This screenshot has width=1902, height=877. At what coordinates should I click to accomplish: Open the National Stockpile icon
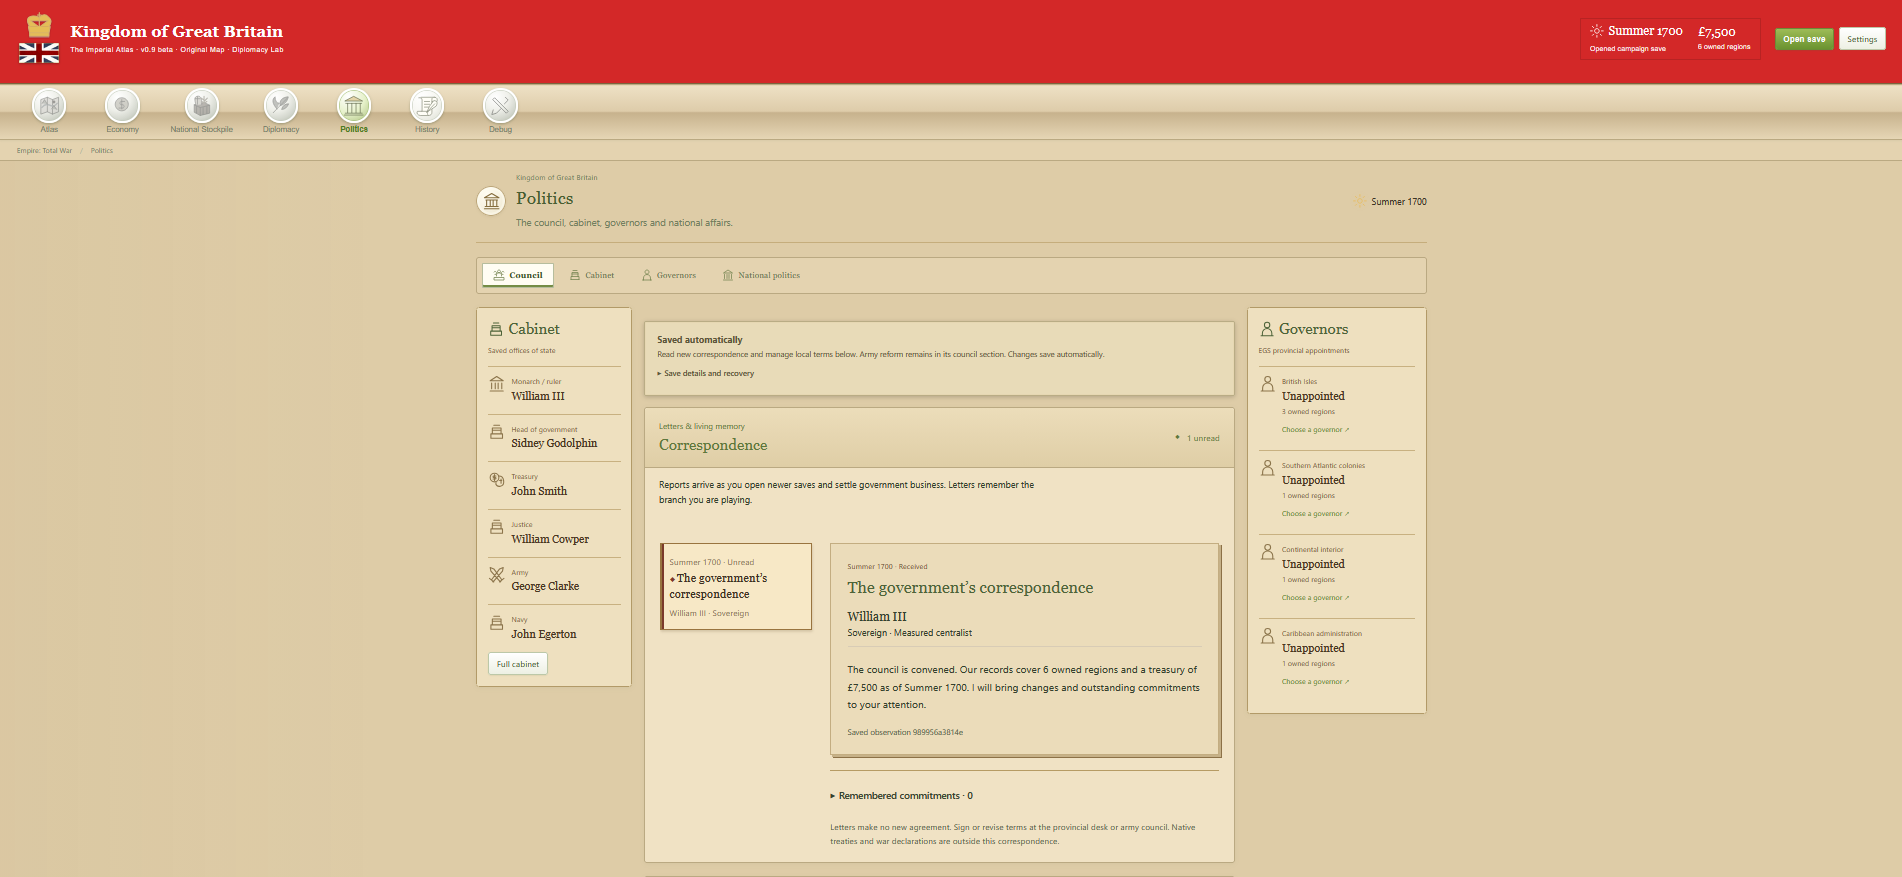[202, 106]
